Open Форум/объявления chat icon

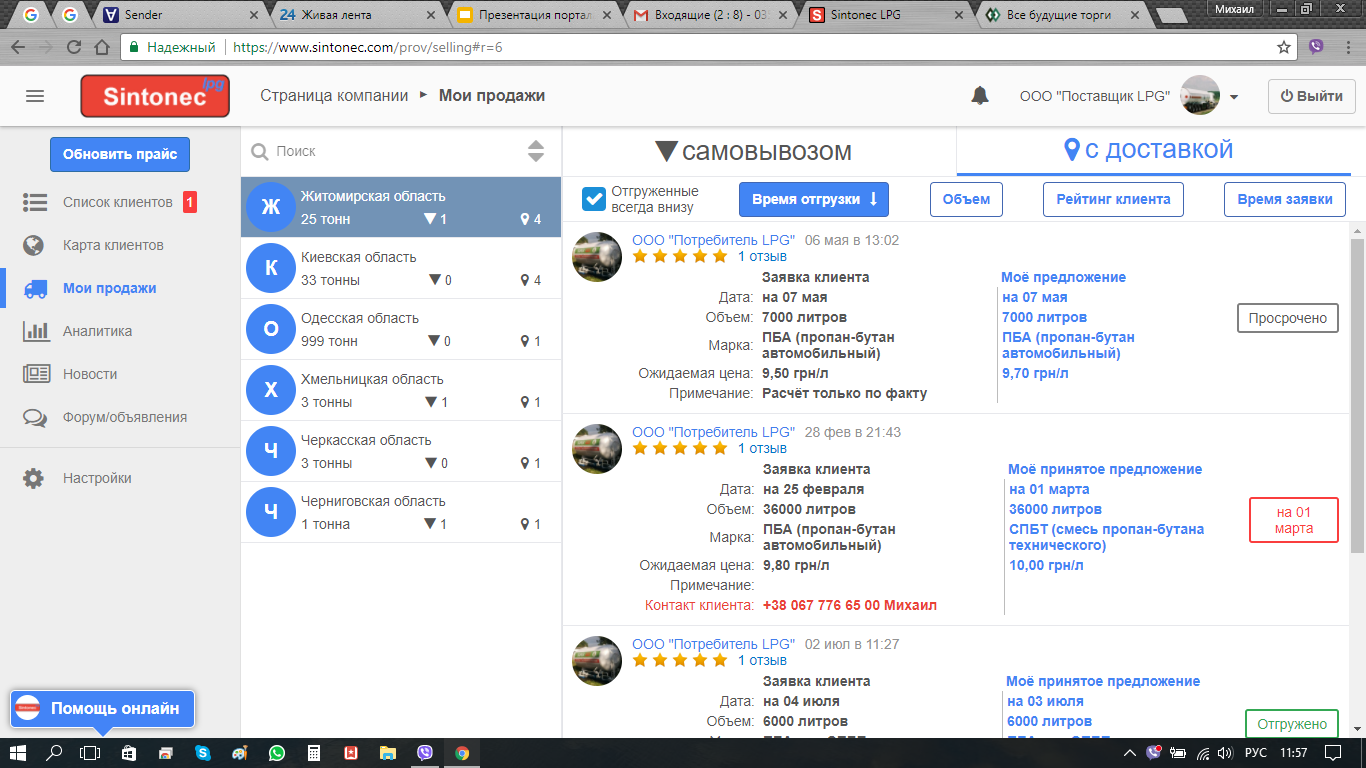(x=35, y=417)
